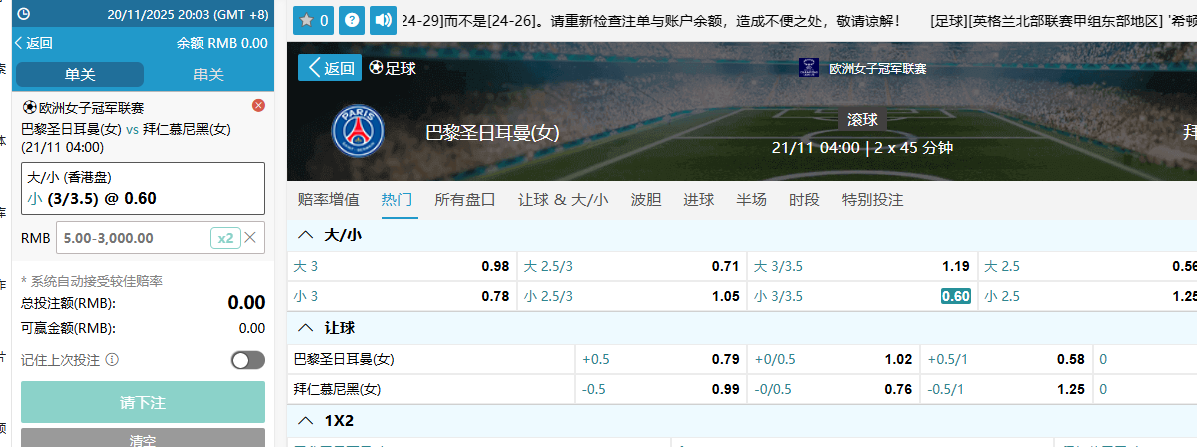This screenshot has height=447, width=1197.
Task: Click the clock icon in the header
Action: tap(24, 15)
